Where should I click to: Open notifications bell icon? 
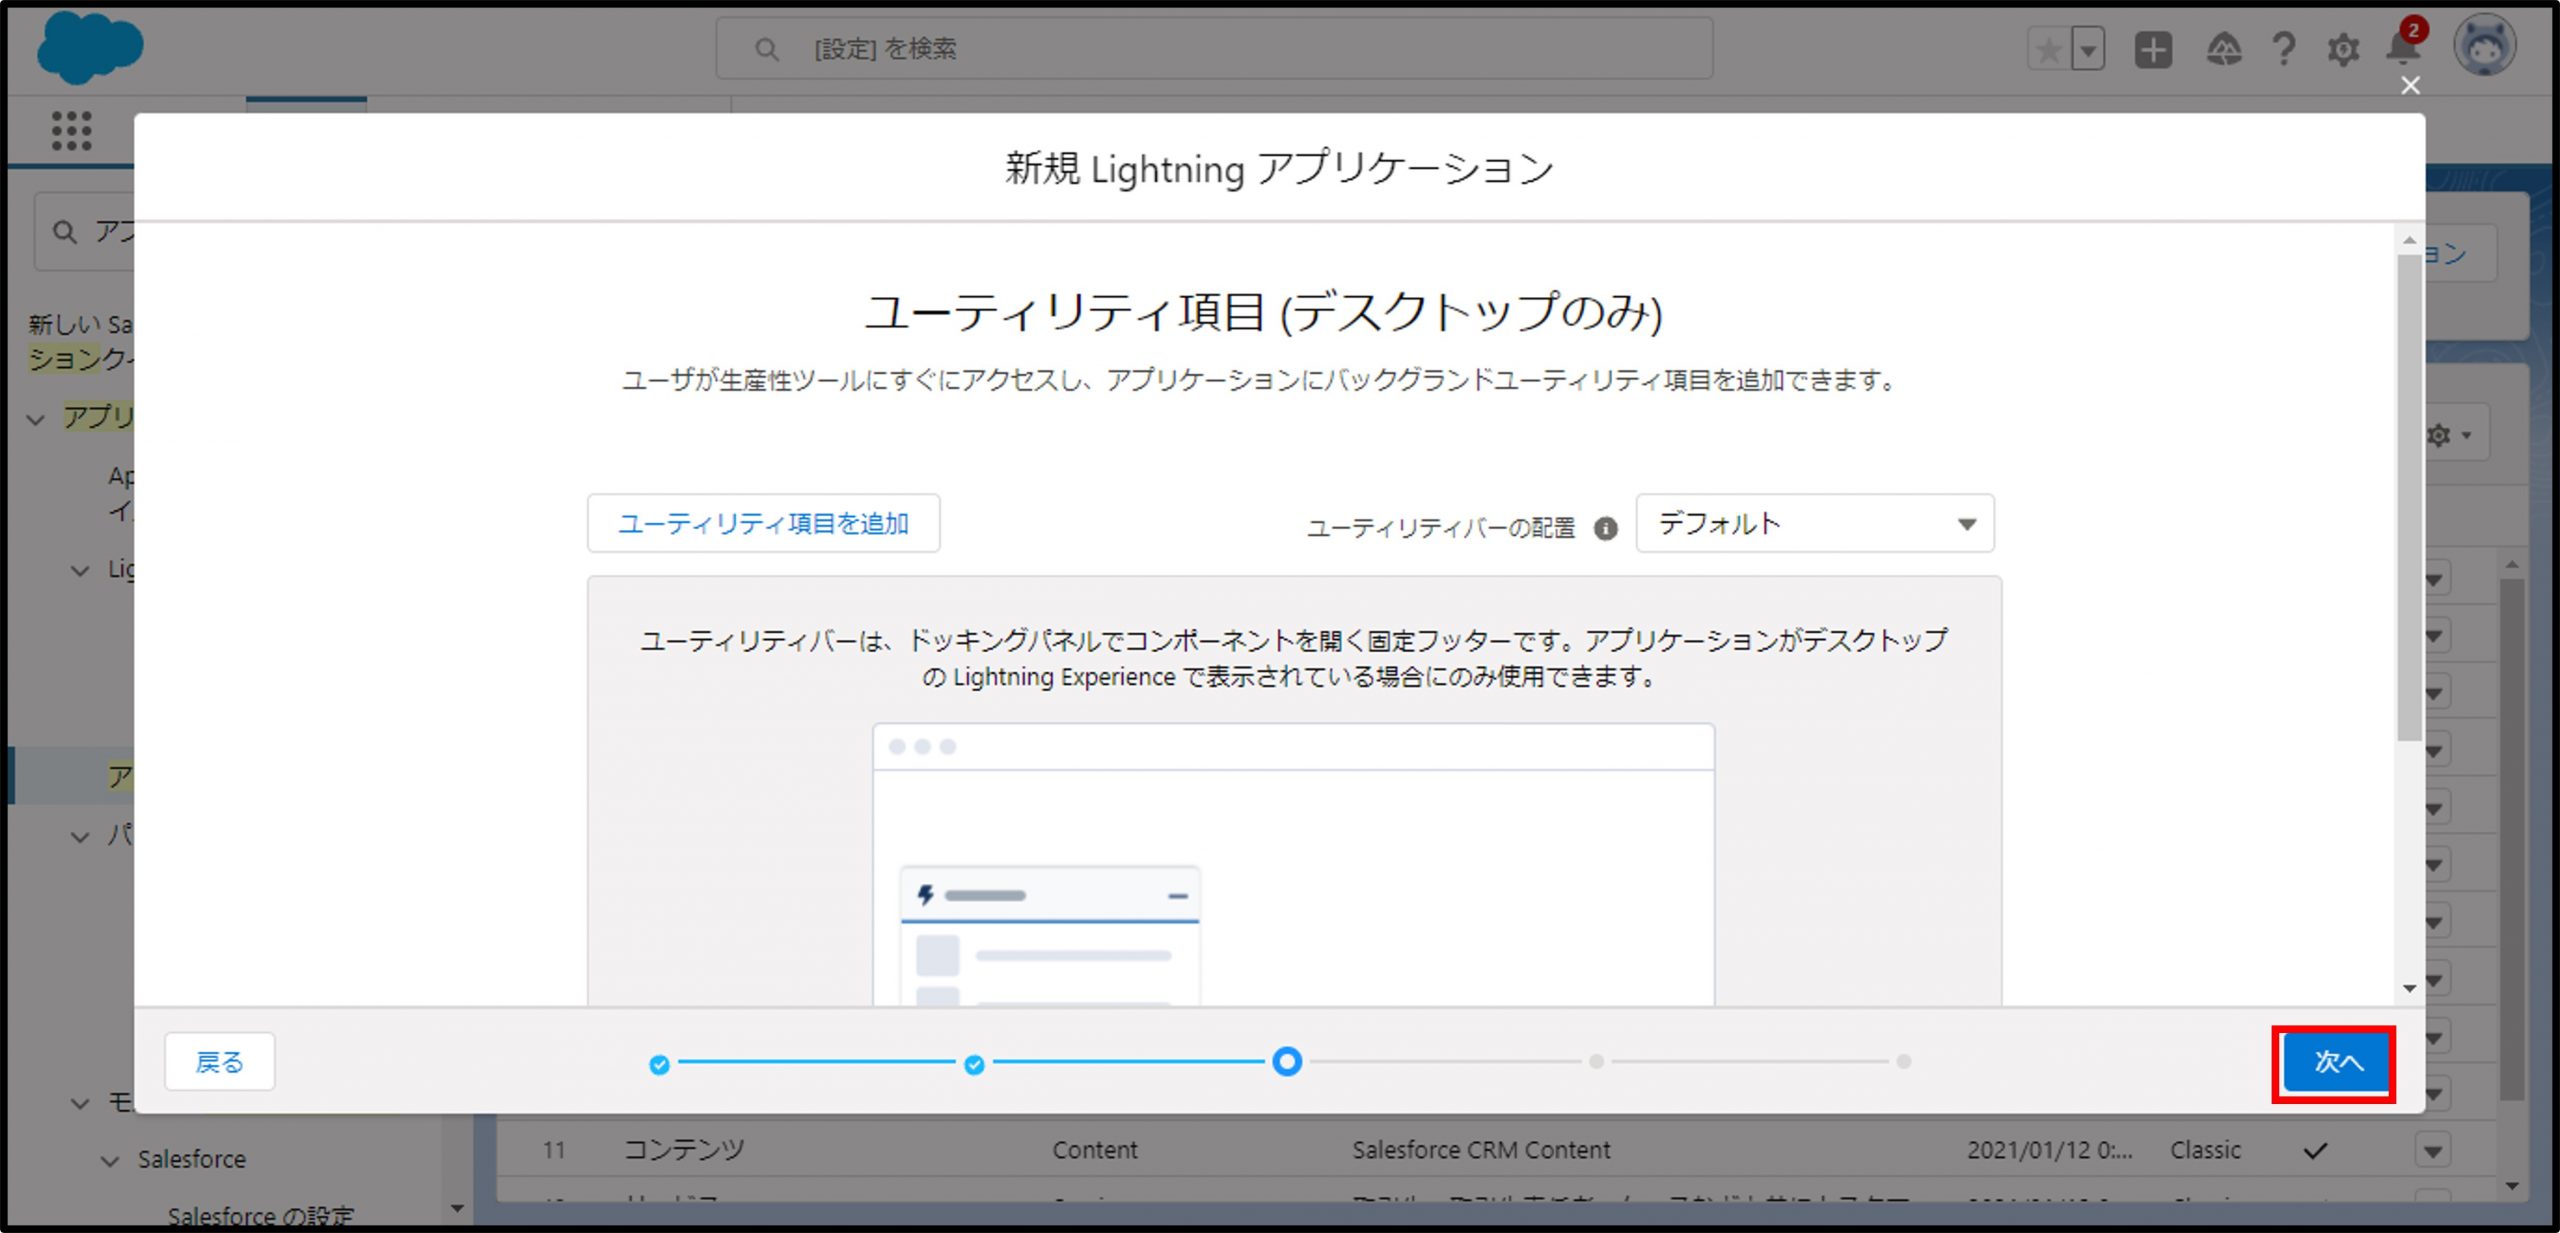2402,48
